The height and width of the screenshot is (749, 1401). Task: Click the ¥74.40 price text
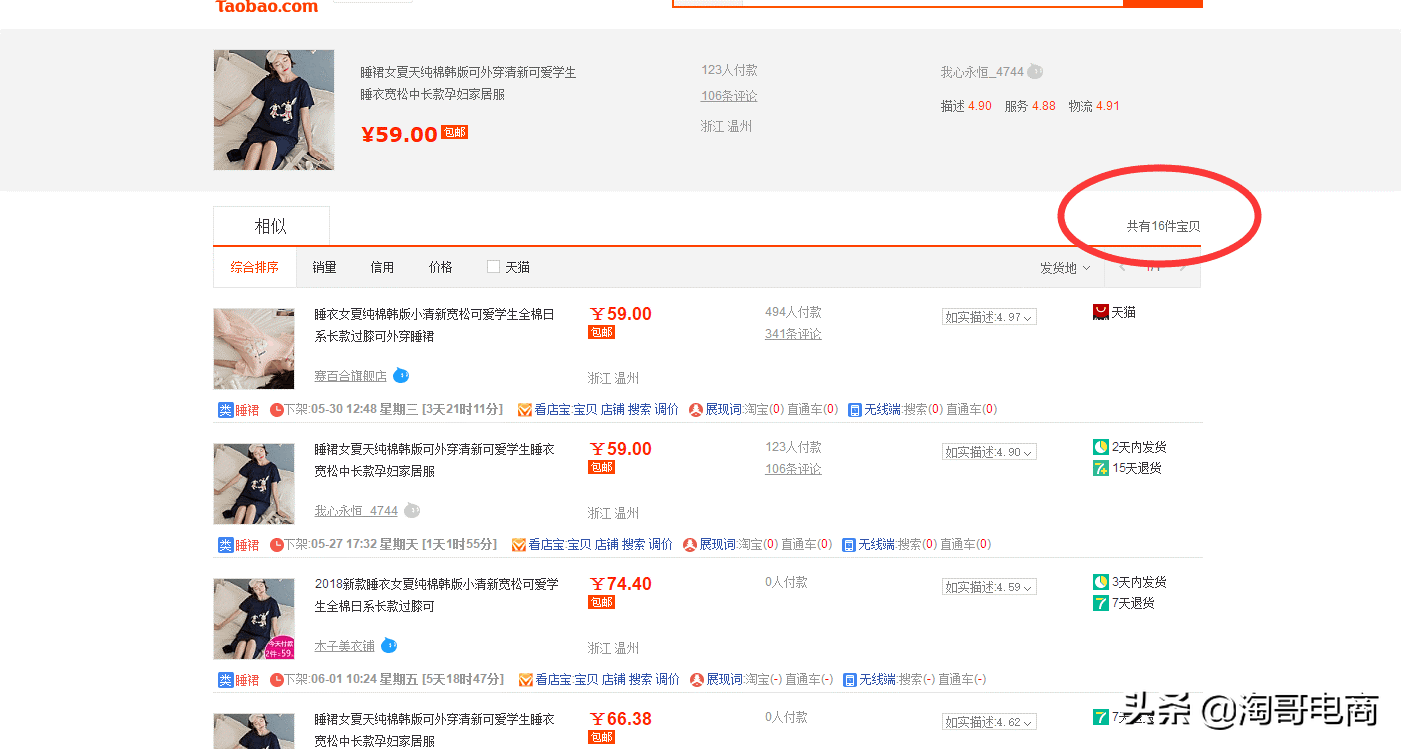point(620,584)
